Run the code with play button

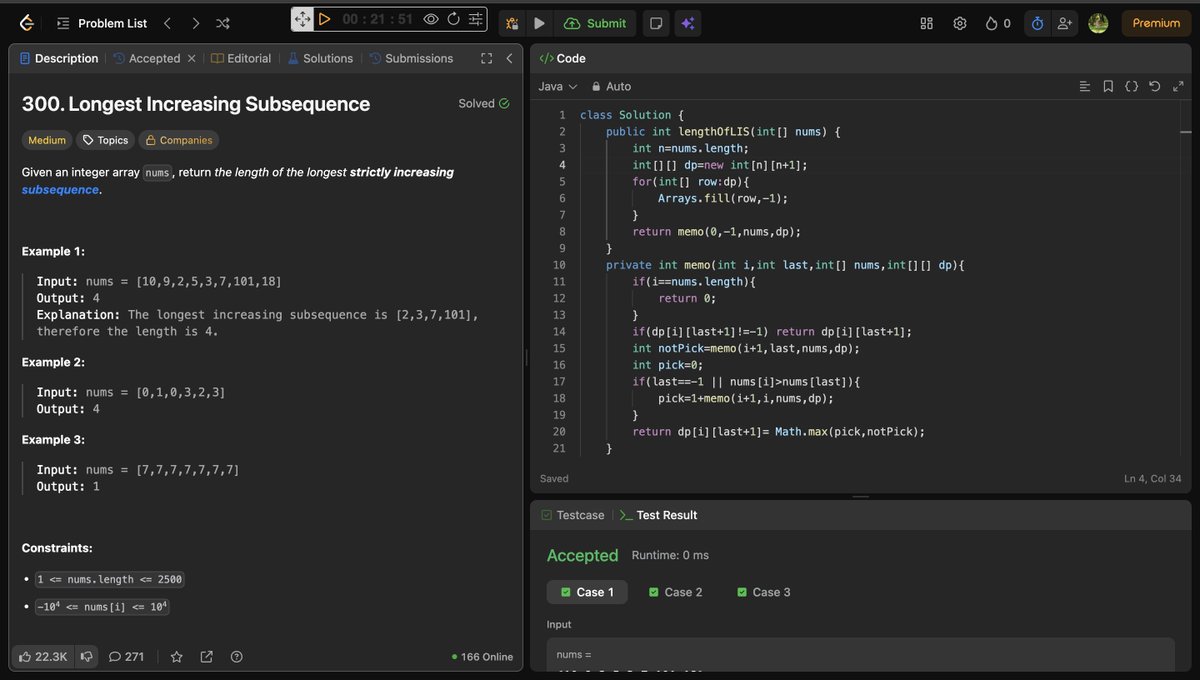[539, 23]
